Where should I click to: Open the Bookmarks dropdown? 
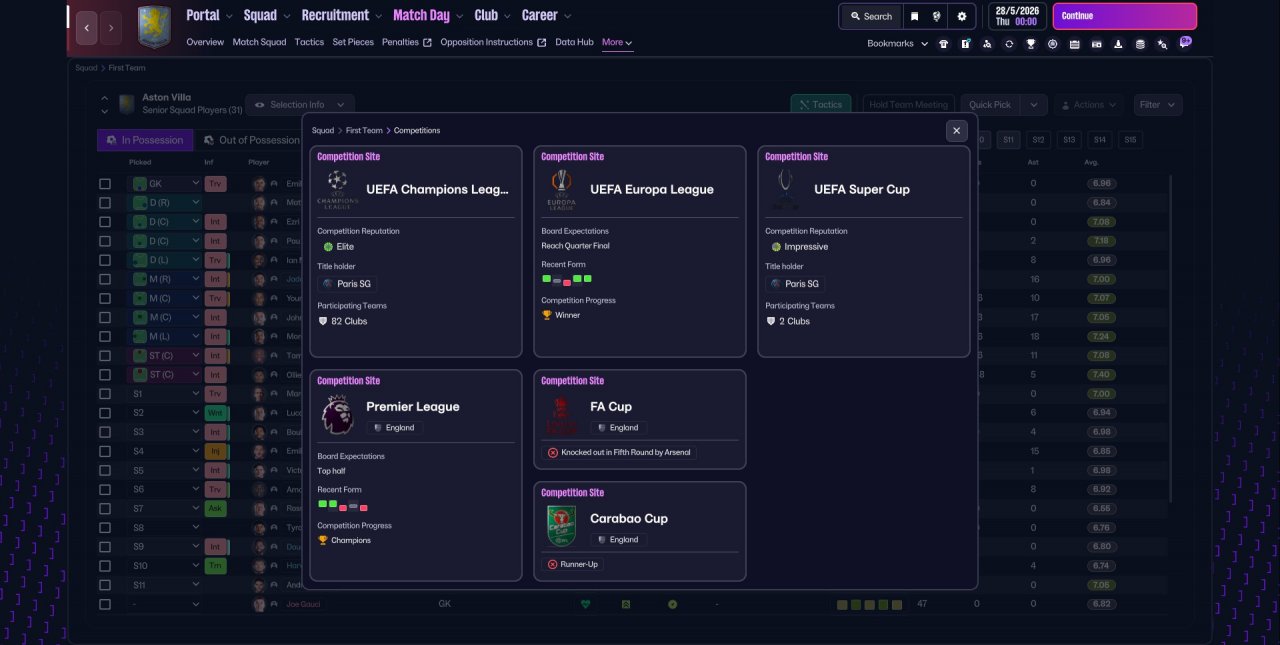tap(897, 44)
